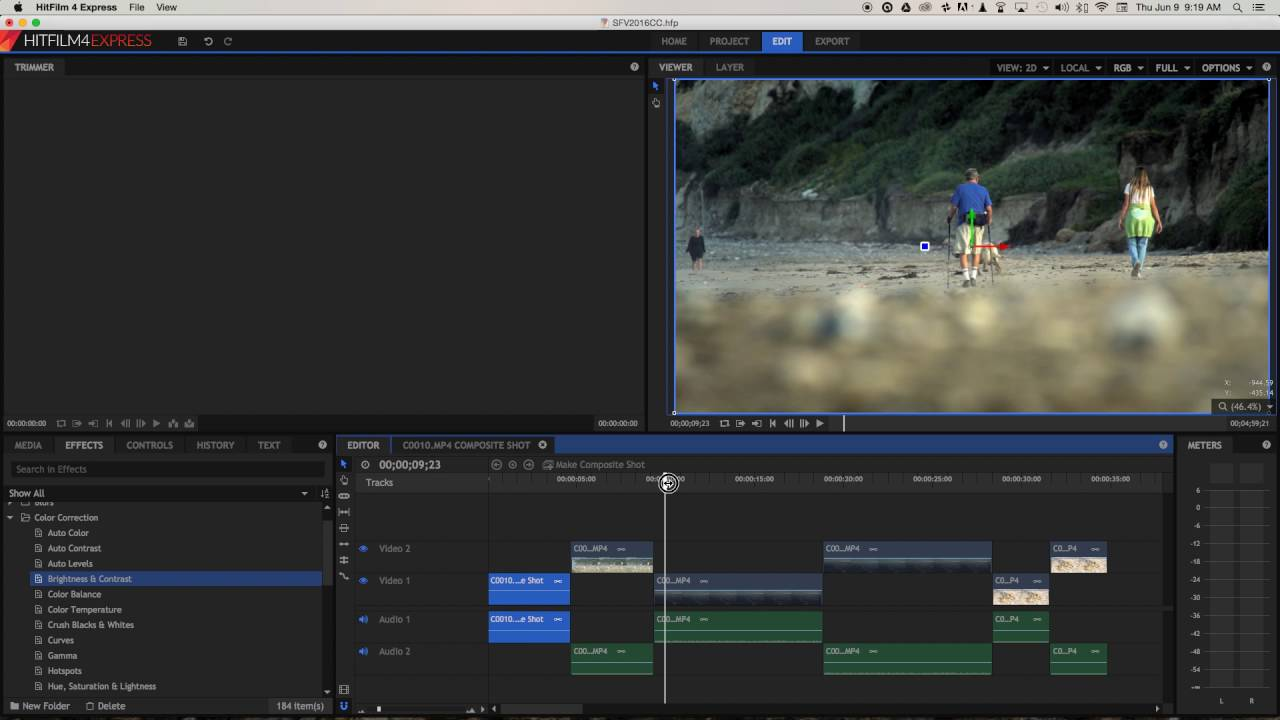Open the File menu in the menu bar

136,7
